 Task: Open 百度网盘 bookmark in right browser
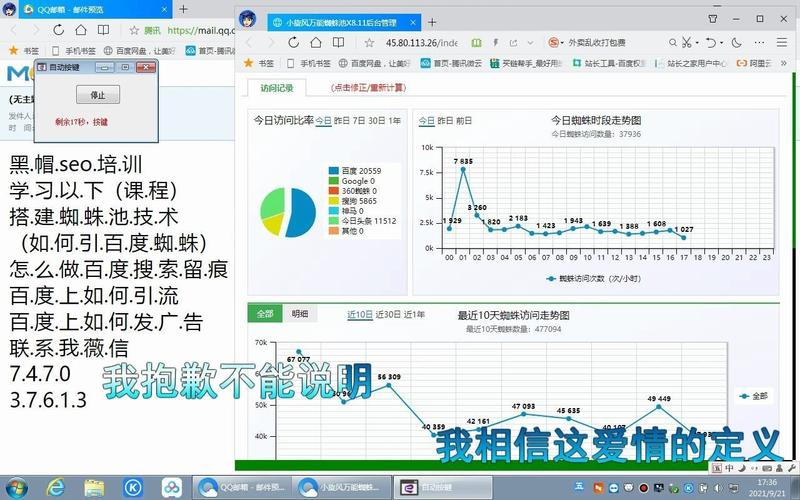point(374,63)
